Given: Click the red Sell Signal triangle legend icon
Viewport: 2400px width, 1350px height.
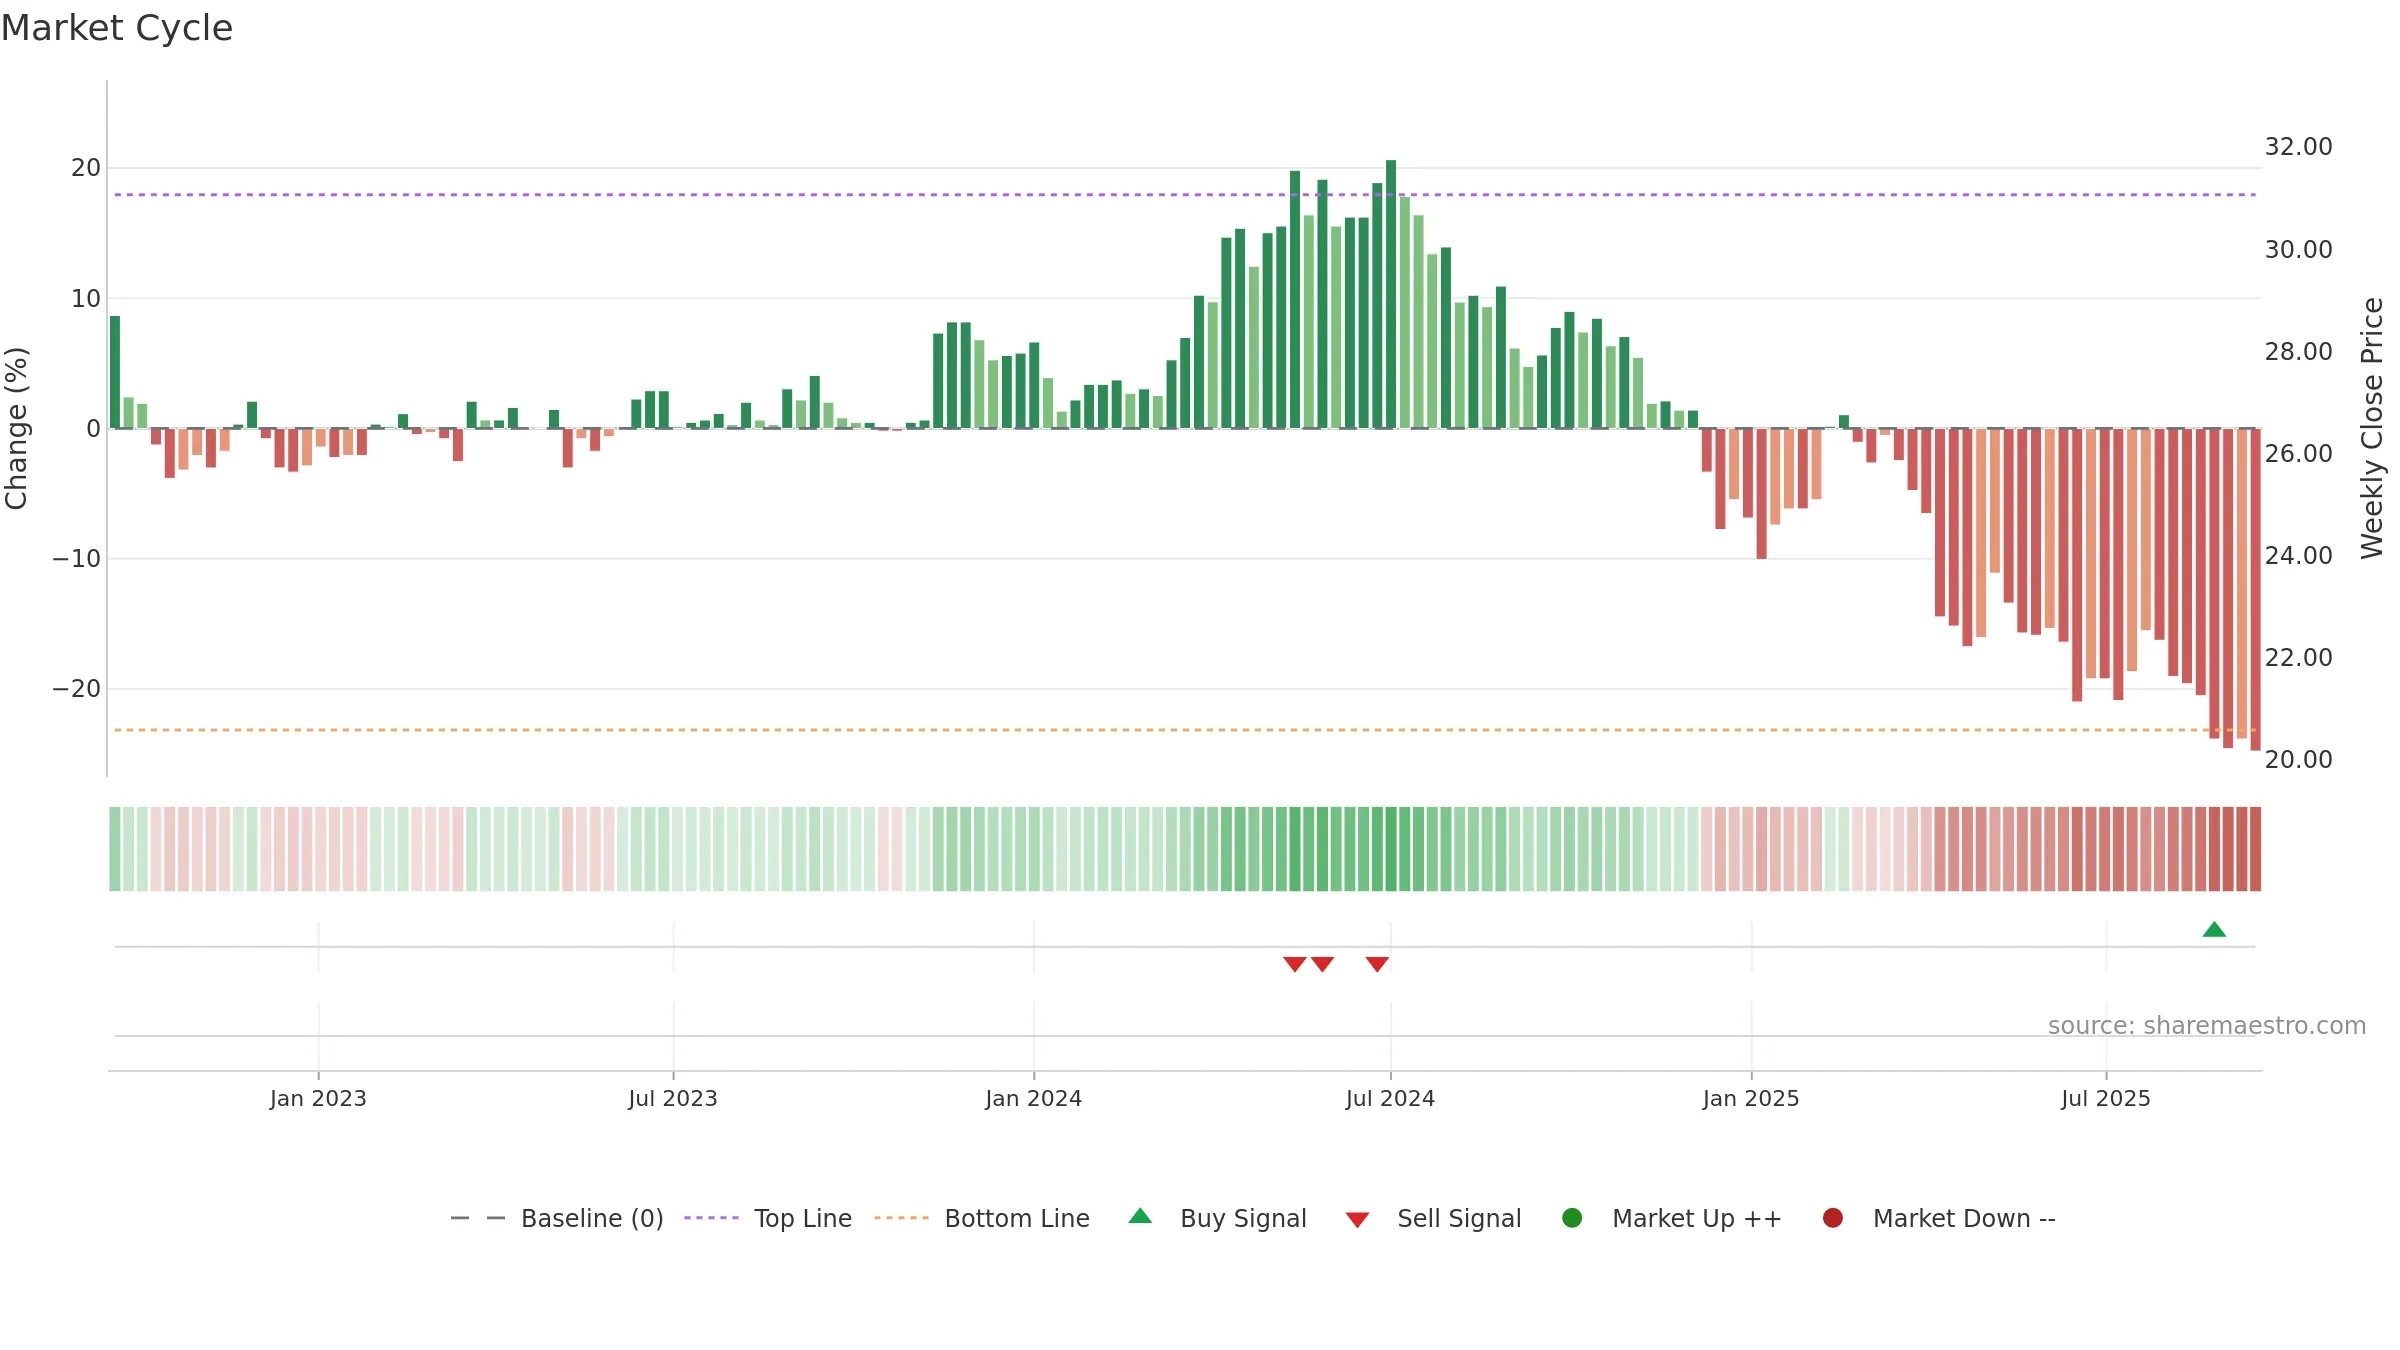Looking at the screenshot, I should [1357, 1220].
